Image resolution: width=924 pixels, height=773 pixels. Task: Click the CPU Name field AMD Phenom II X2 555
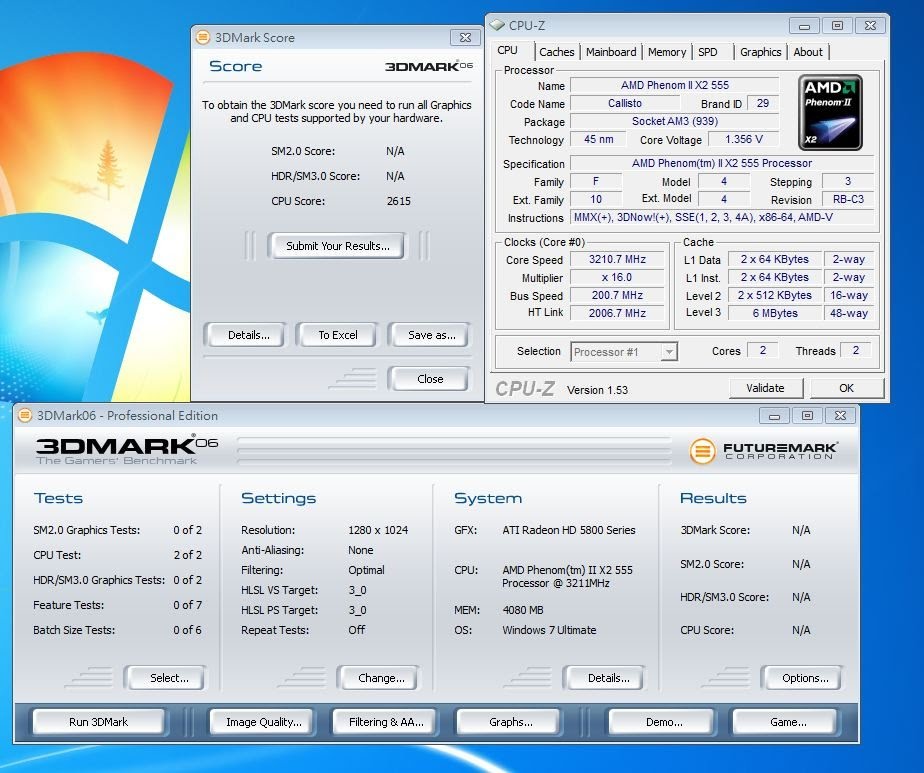pyautogui.click(x=674, y=85)
